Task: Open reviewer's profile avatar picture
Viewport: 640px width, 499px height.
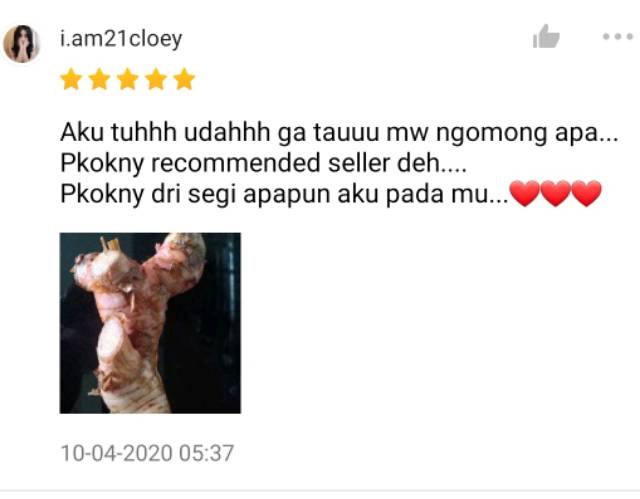Action: (x=22, y=43)
